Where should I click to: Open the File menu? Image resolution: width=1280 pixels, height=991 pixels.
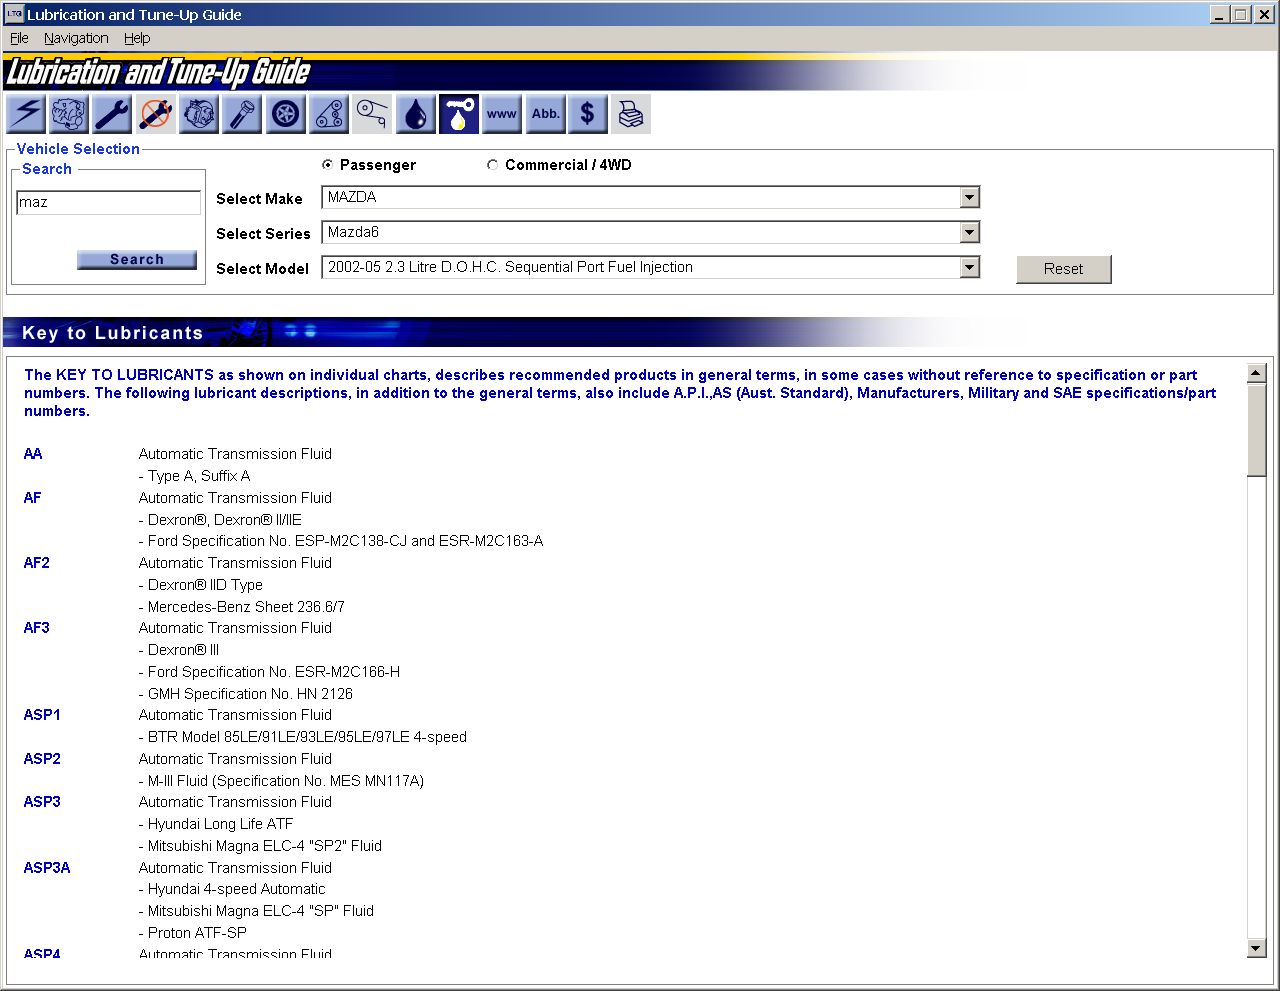[x=19, y=38]
